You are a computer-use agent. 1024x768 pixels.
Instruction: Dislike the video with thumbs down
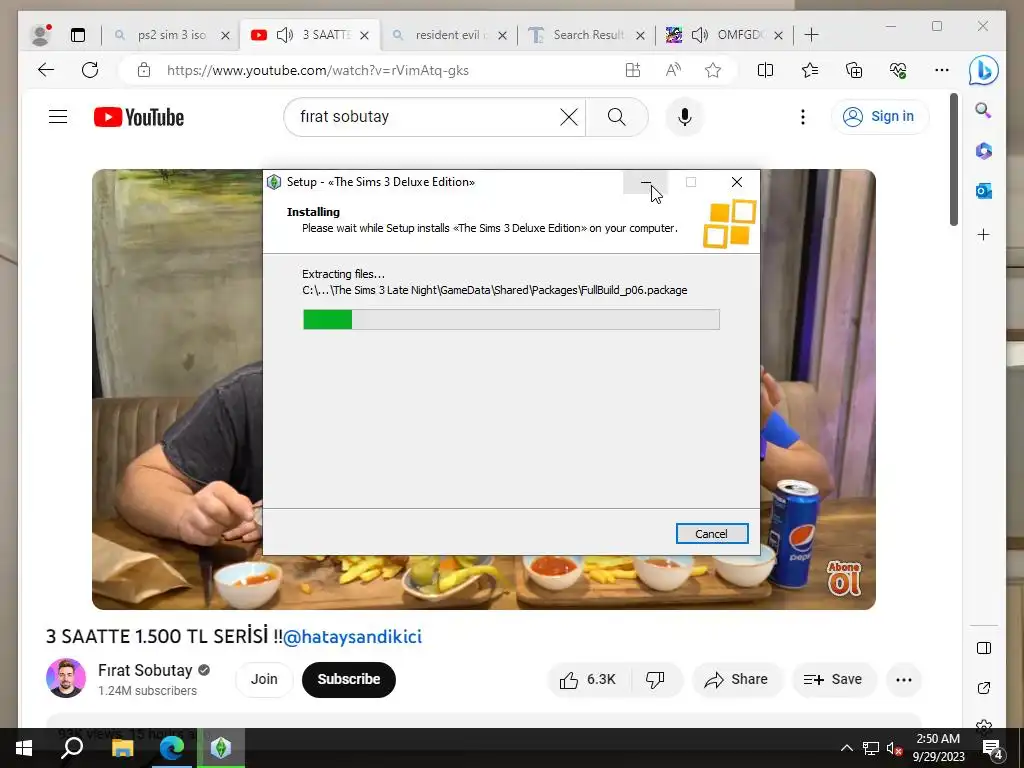coord(656,680)
